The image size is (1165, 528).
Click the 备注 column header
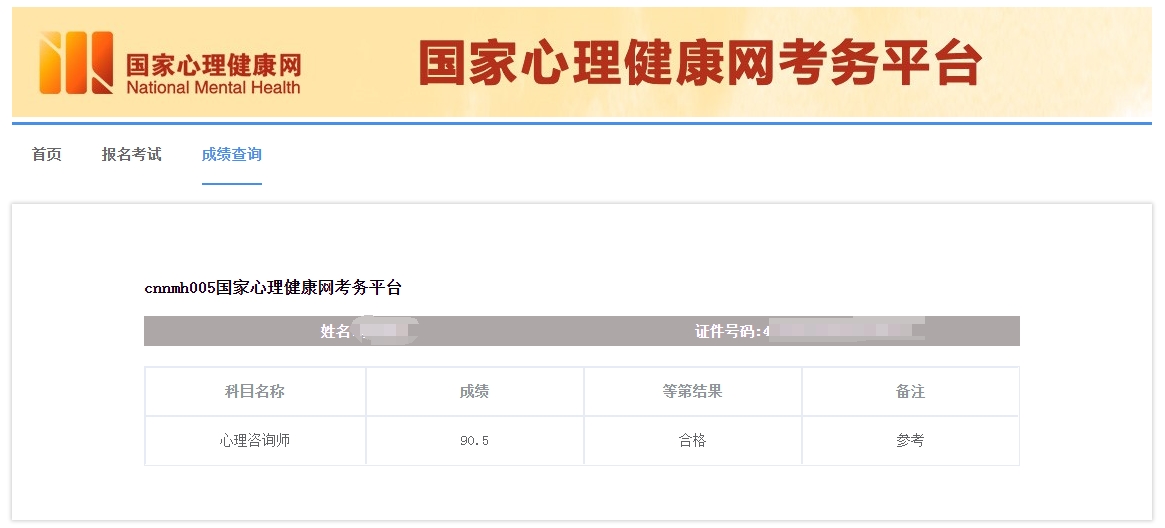pos(910,391)
